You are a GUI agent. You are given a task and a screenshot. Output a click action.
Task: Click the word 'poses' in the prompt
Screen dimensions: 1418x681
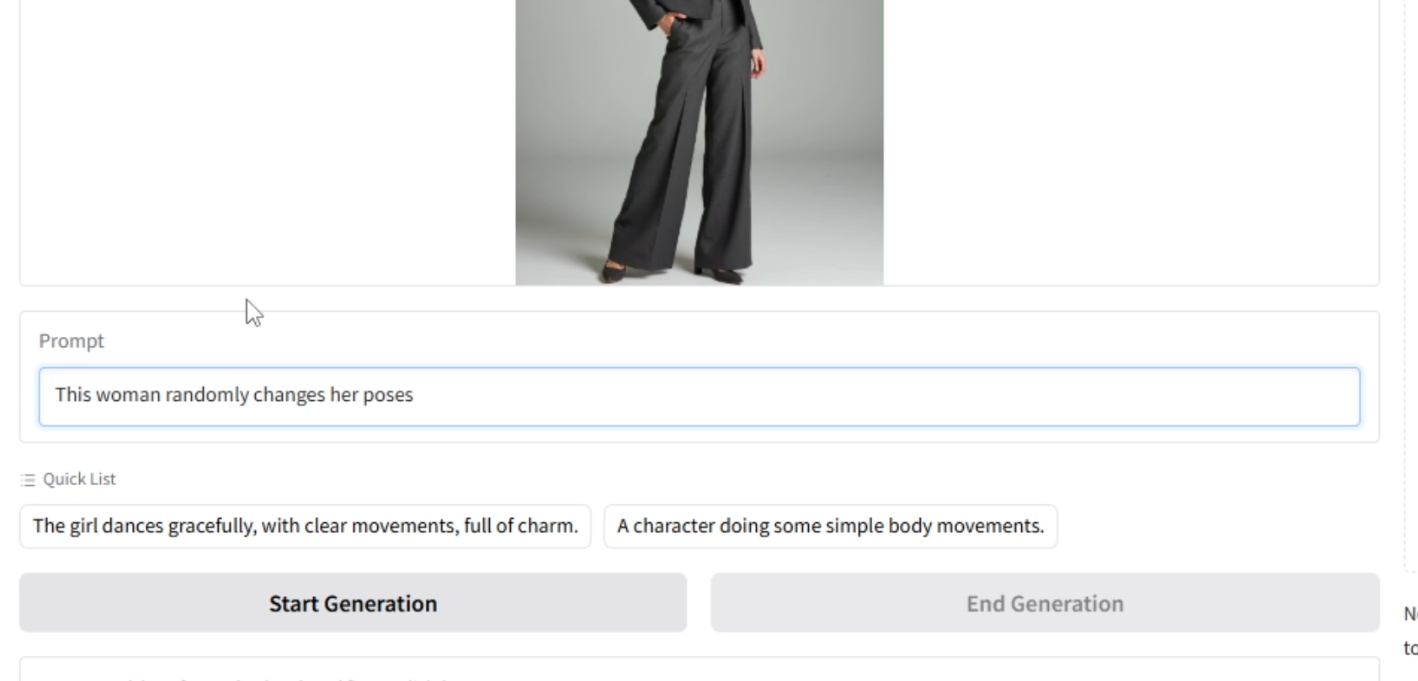[x=388, y=395]
